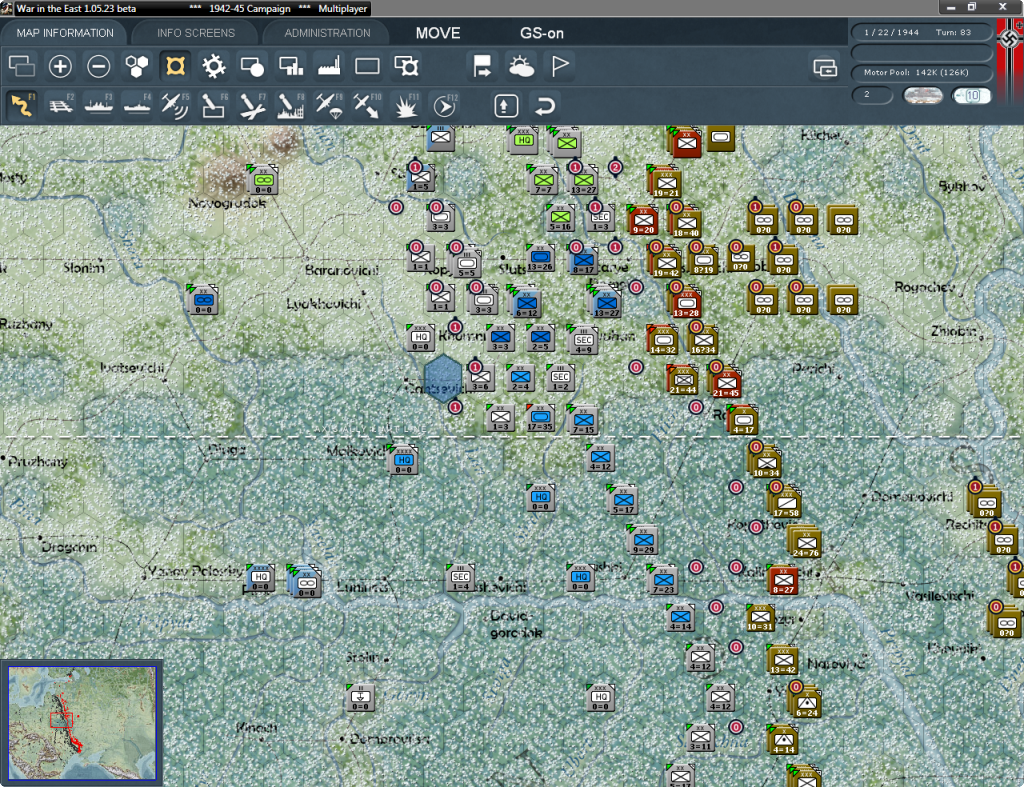Viewport: 1024px width, 787px height.
Task: Click the gear-shaped toolbar icon
Action: pos(214,66)
